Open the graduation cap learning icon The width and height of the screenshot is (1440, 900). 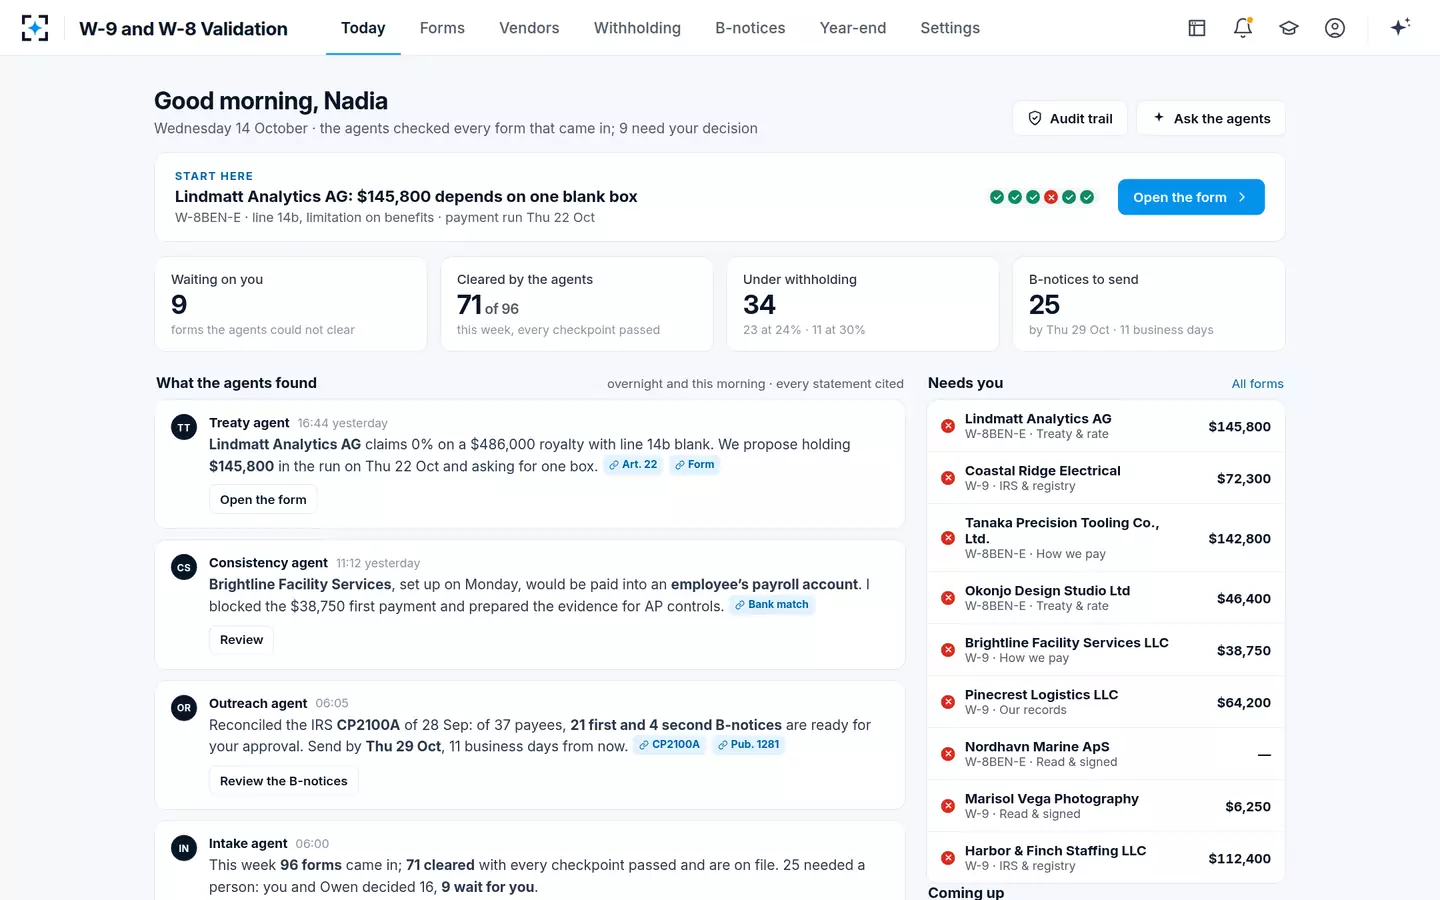click(1289, 28)
